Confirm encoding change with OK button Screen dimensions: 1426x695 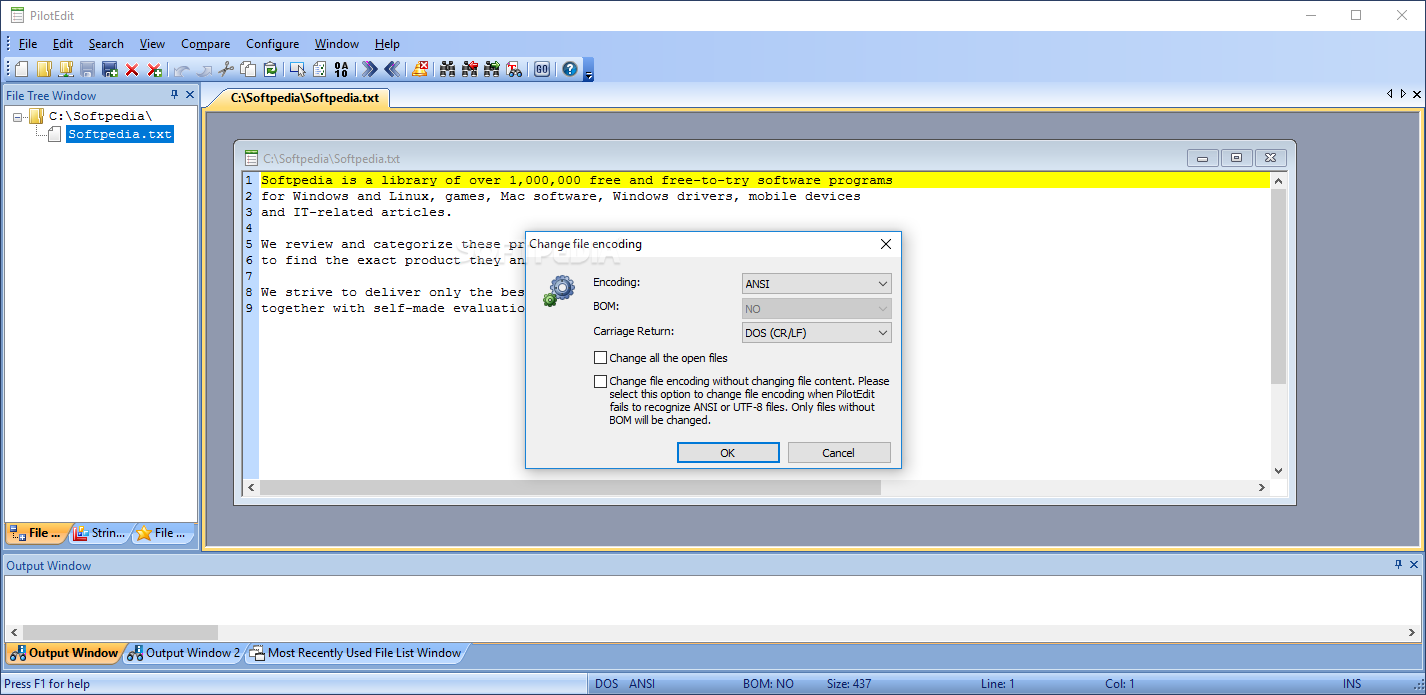[728, 453]
